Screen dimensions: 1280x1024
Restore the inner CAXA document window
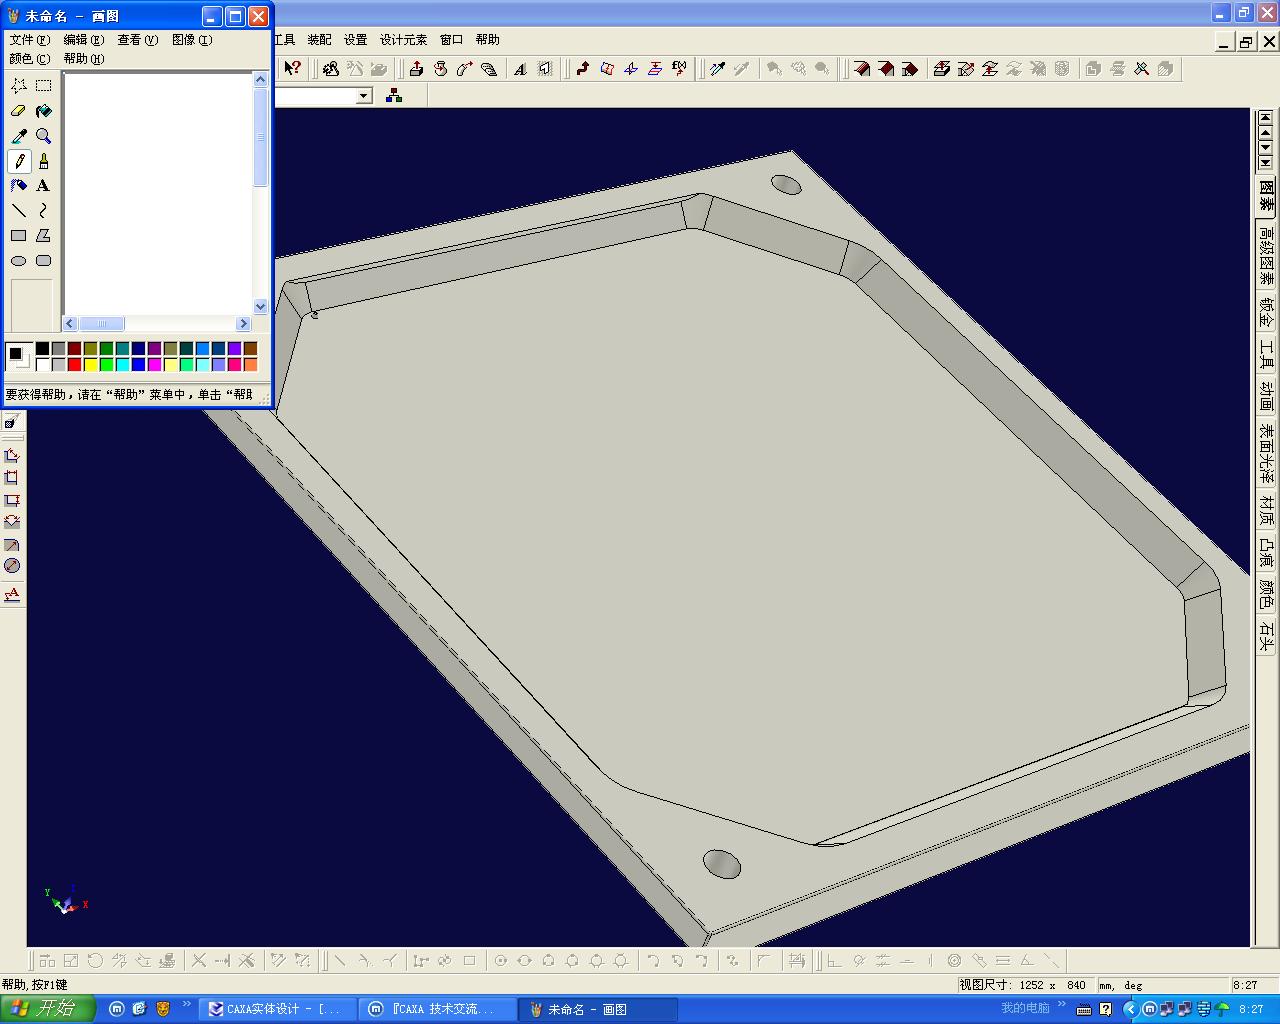pyautogui.click(x=1246, y=41)
